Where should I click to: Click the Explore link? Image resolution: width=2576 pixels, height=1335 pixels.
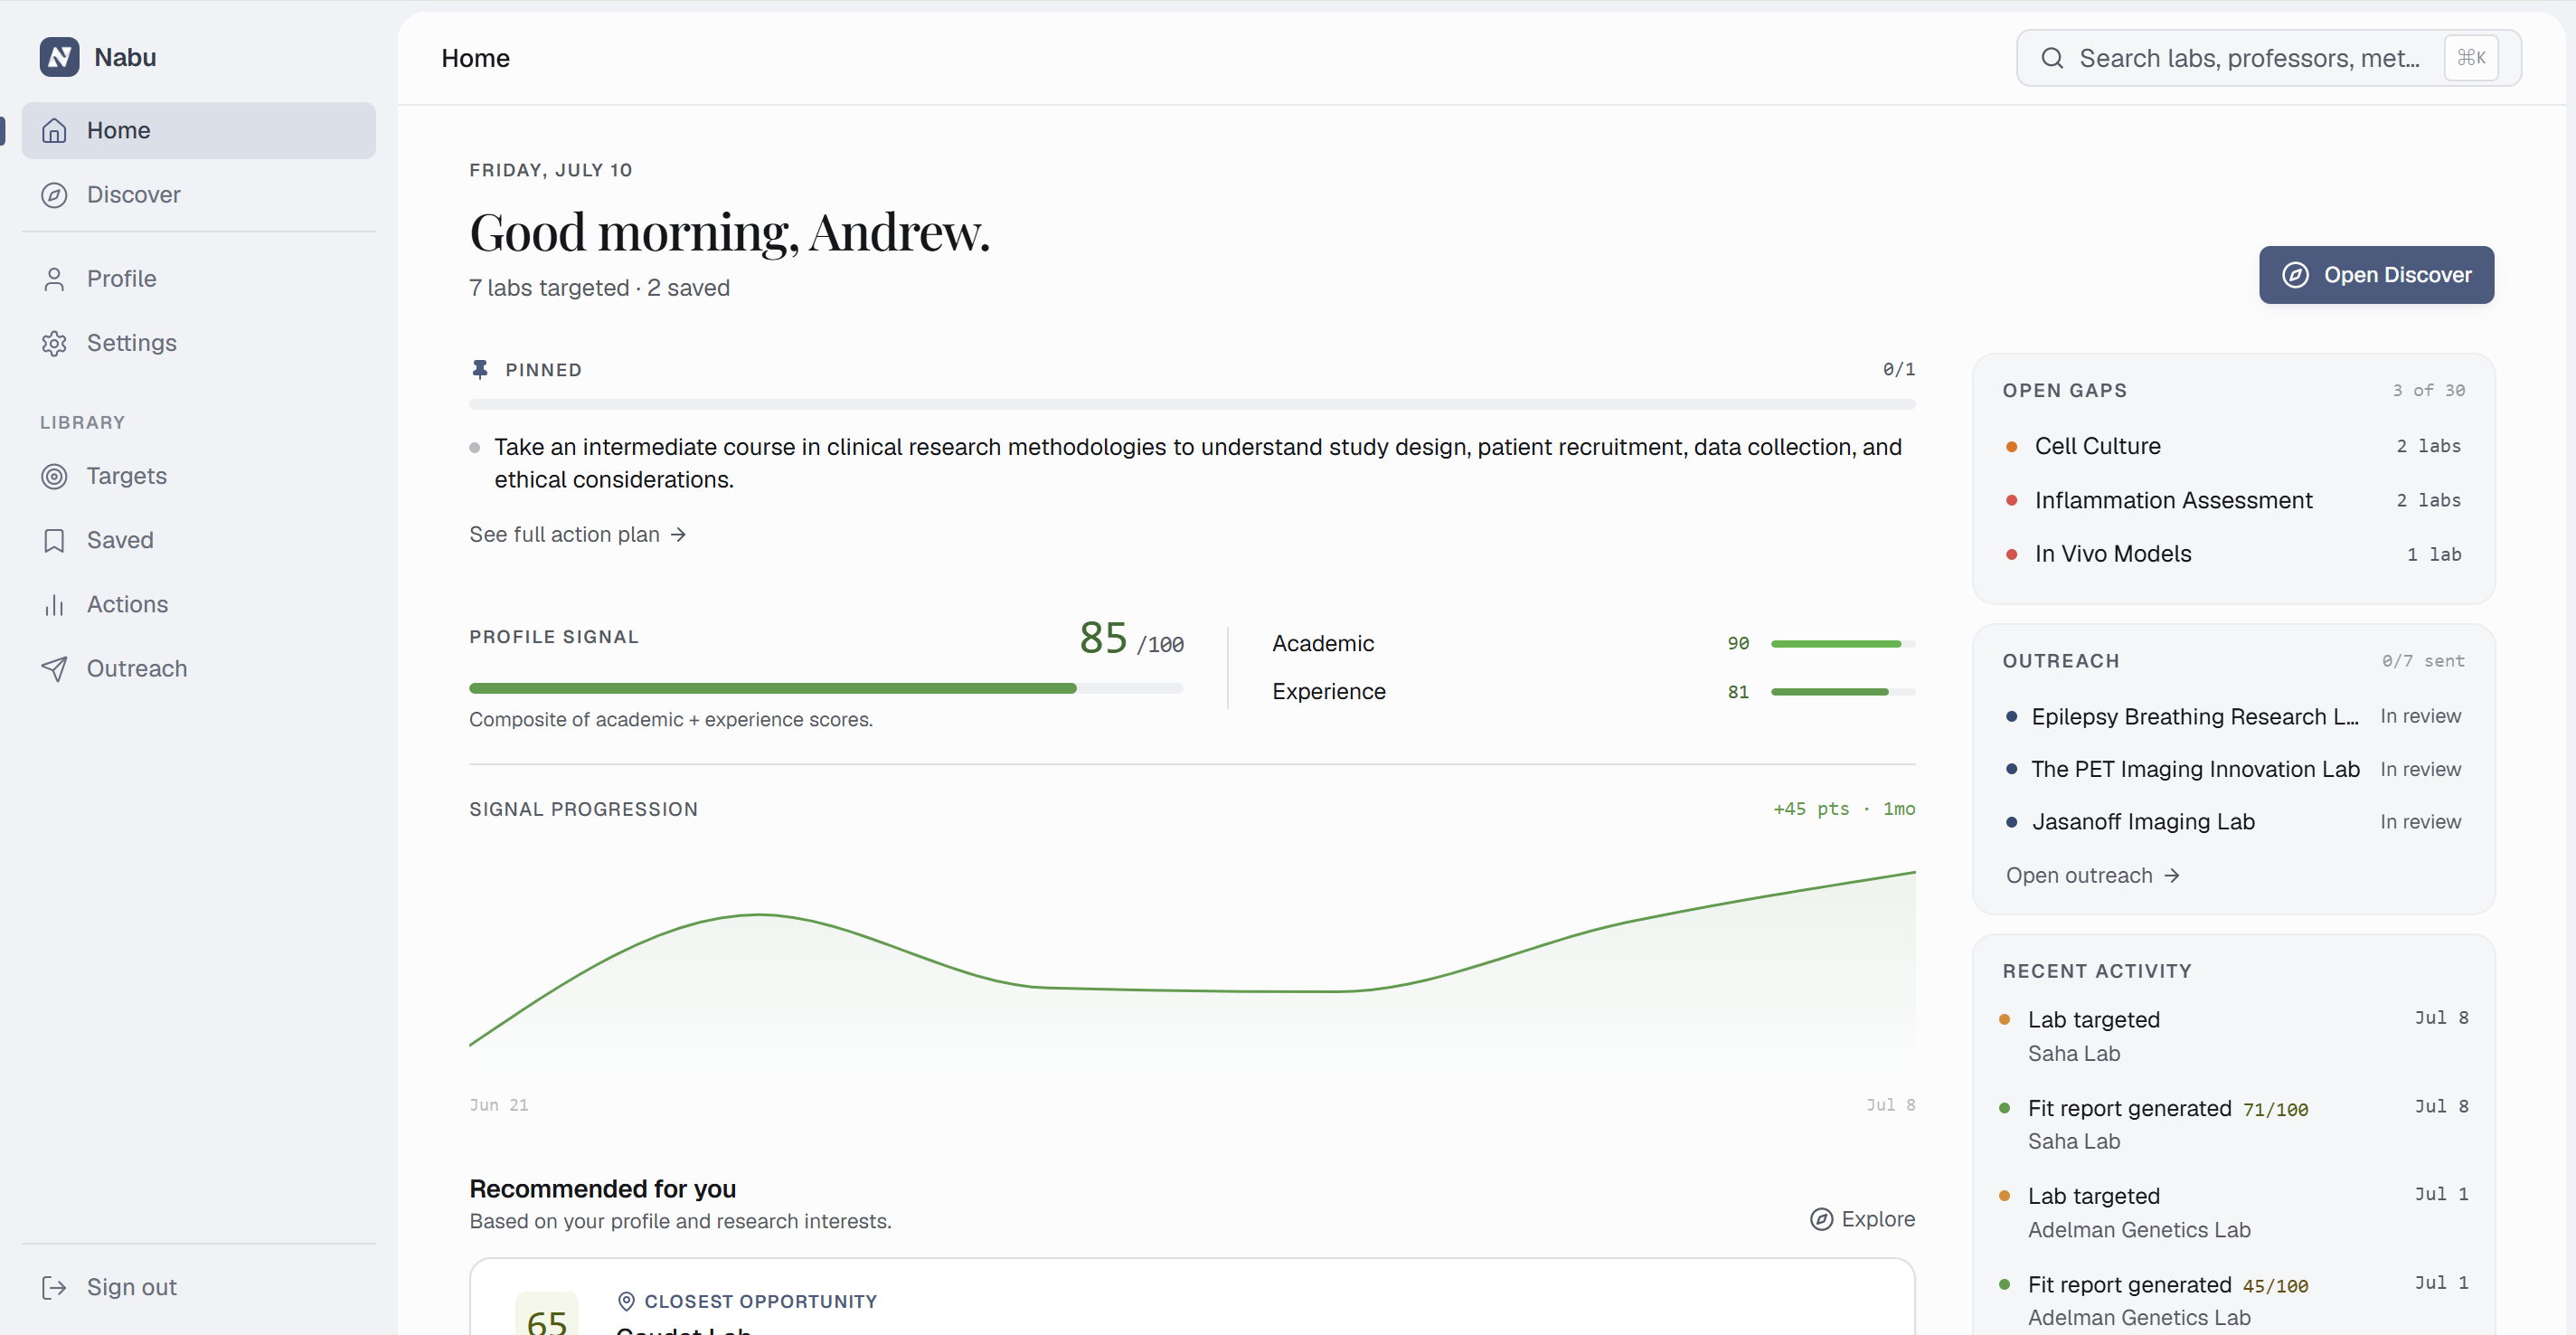click(1862, 1219)
